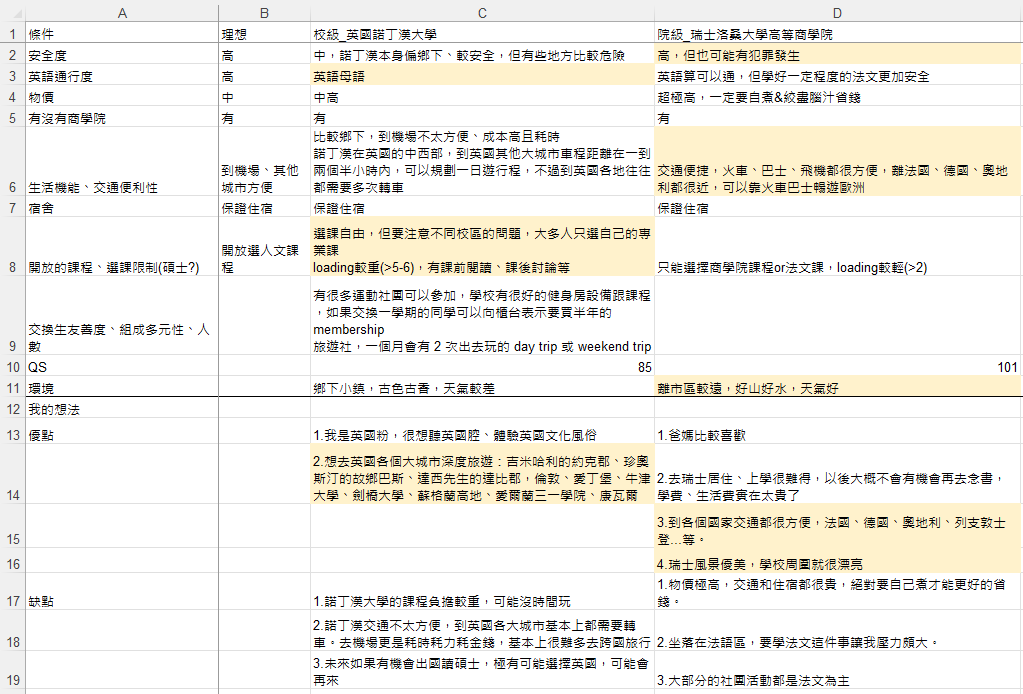Click the select-all corner of the sheet
The height and width of the screenshot is (694, 1023).
[12, 13]
